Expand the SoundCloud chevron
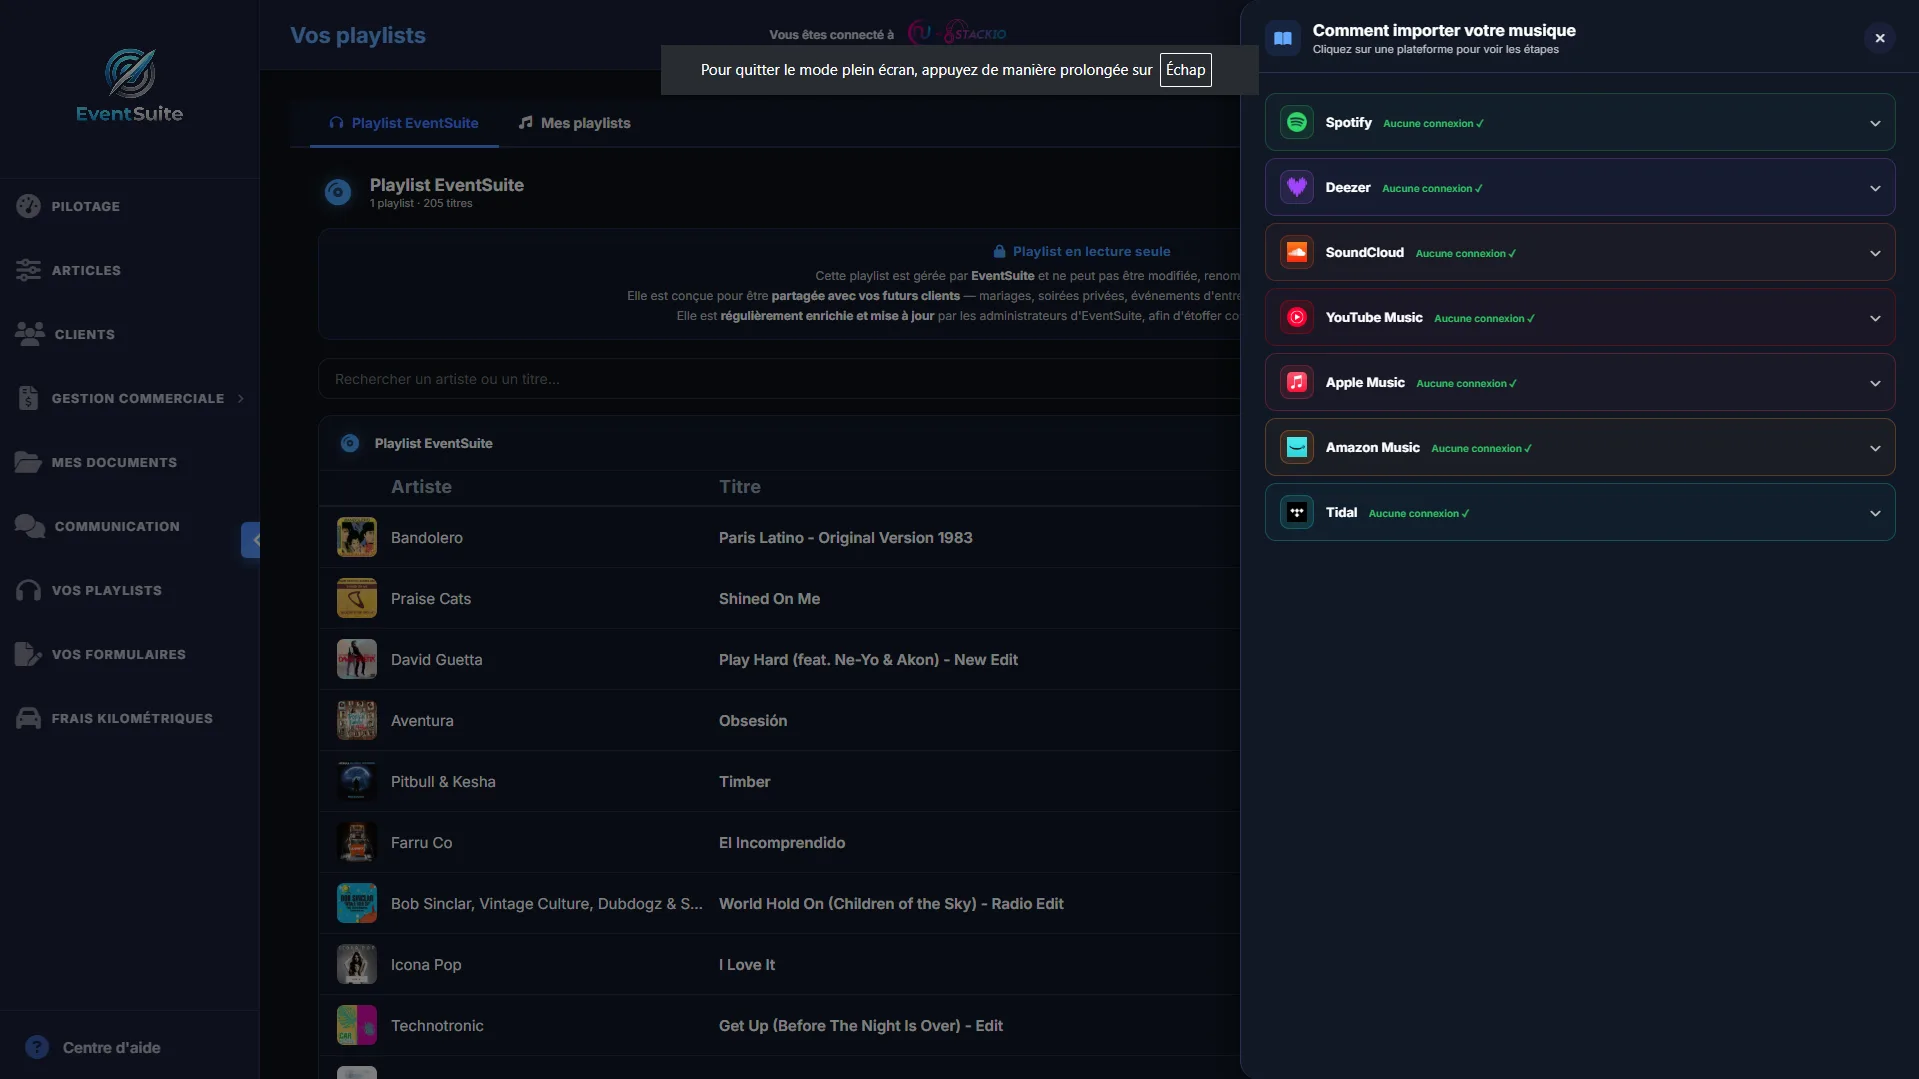1919x1079 pixels. tap(1875, 253)
